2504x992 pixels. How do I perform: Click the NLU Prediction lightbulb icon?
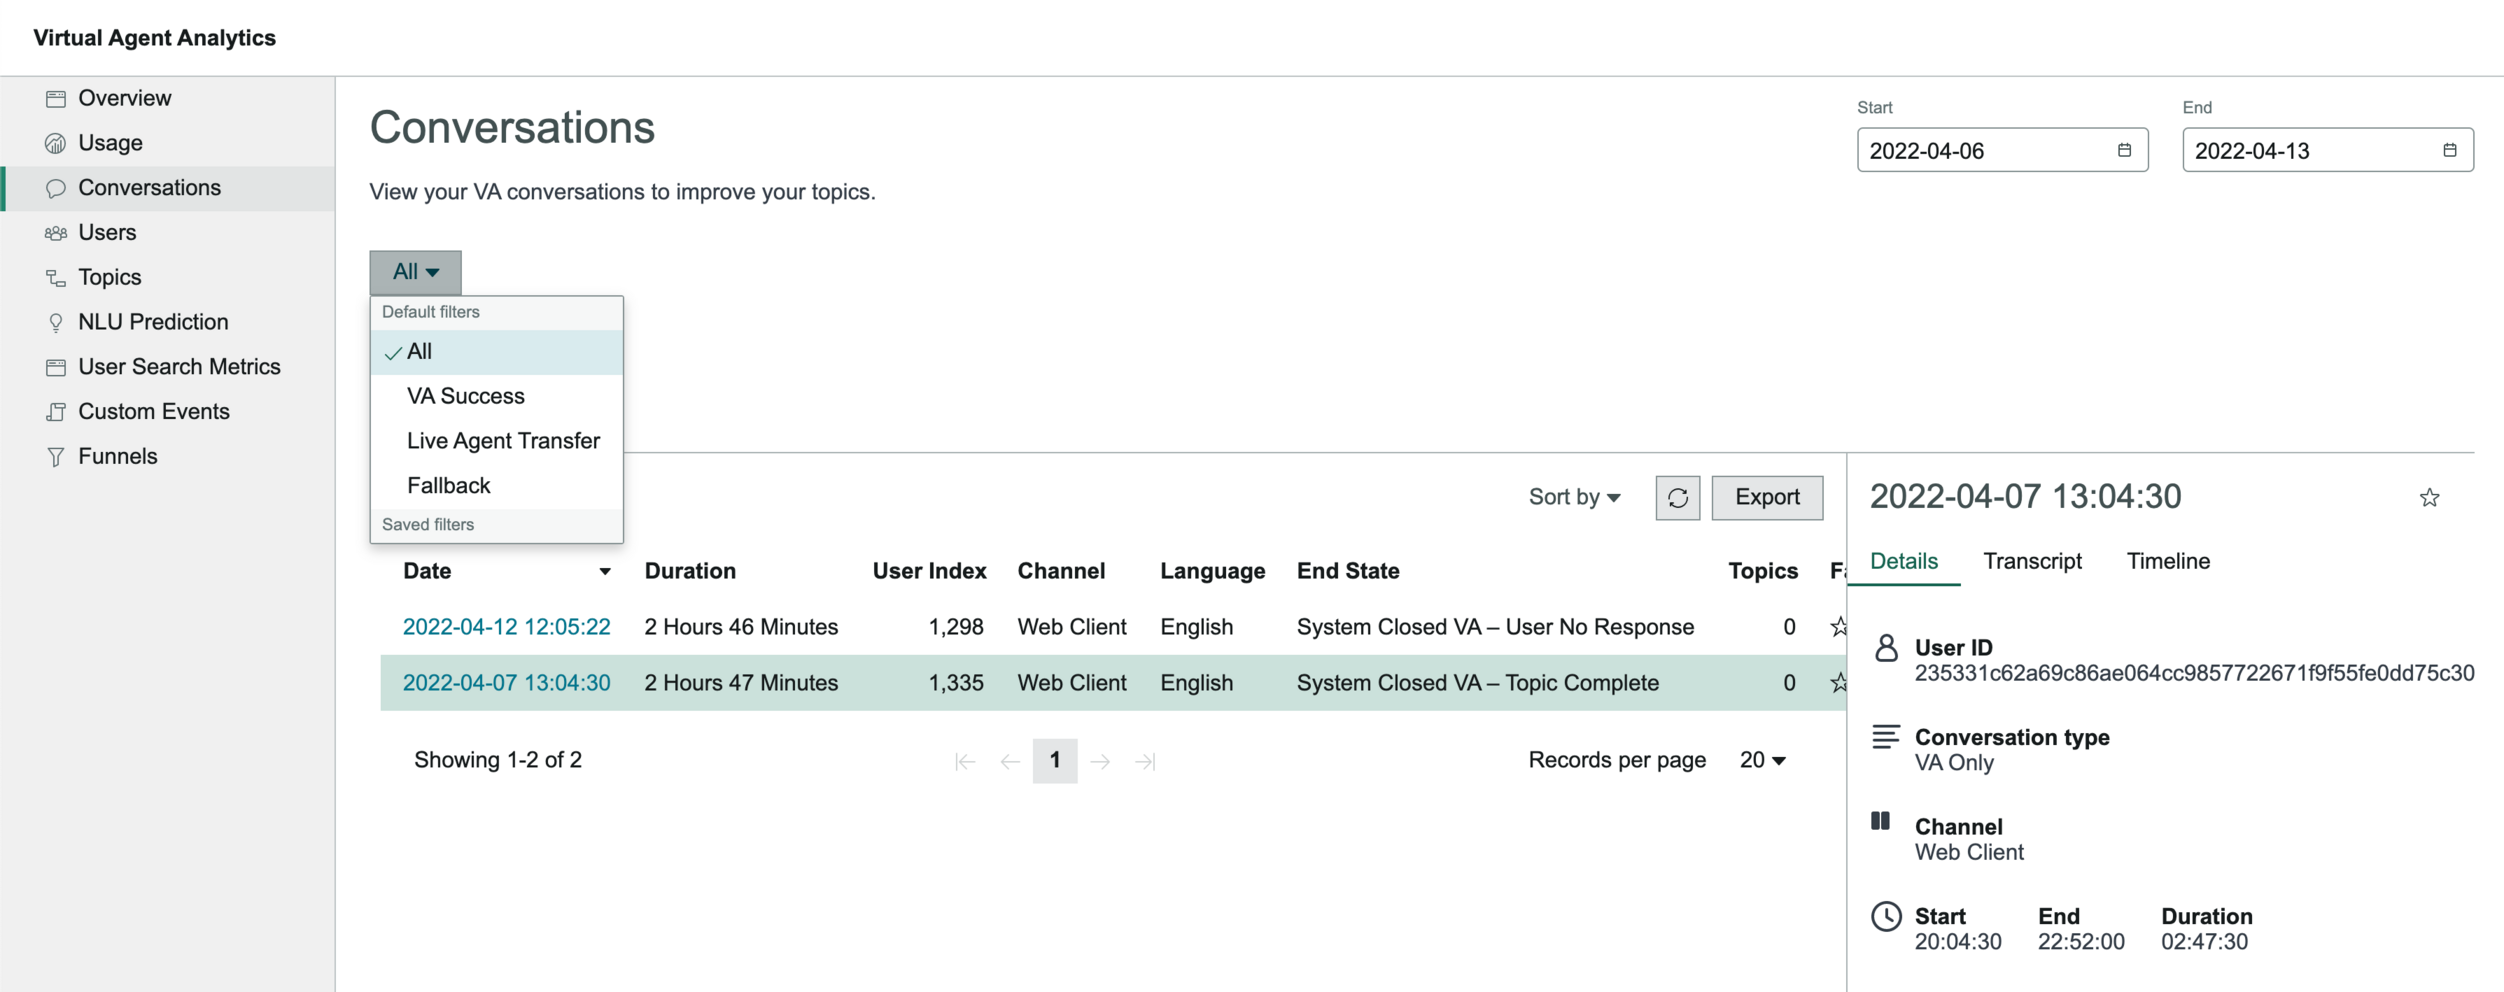(56, 322)
